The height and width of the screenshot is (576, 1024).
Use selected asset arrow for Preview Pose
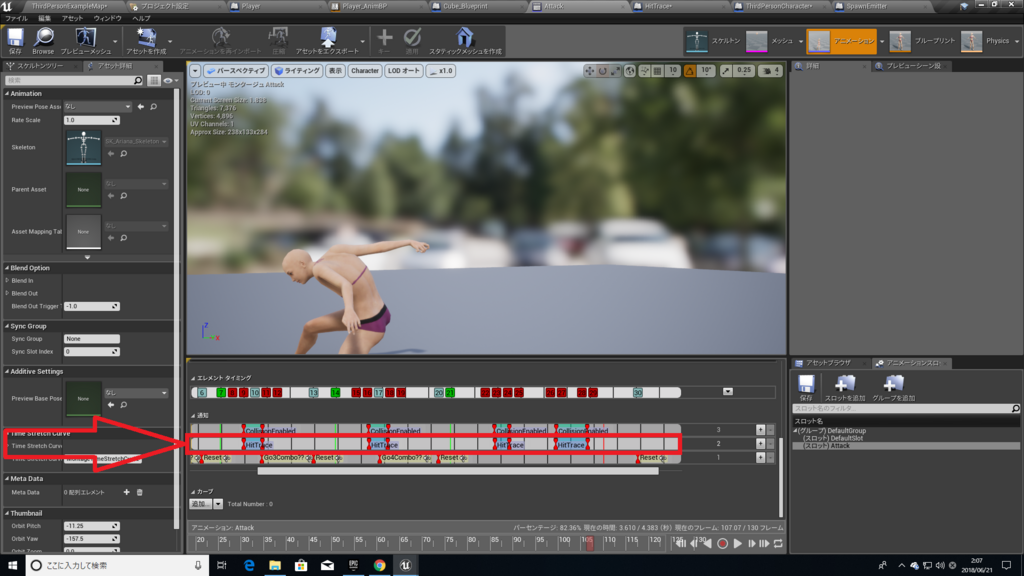[x=141, y=106]
